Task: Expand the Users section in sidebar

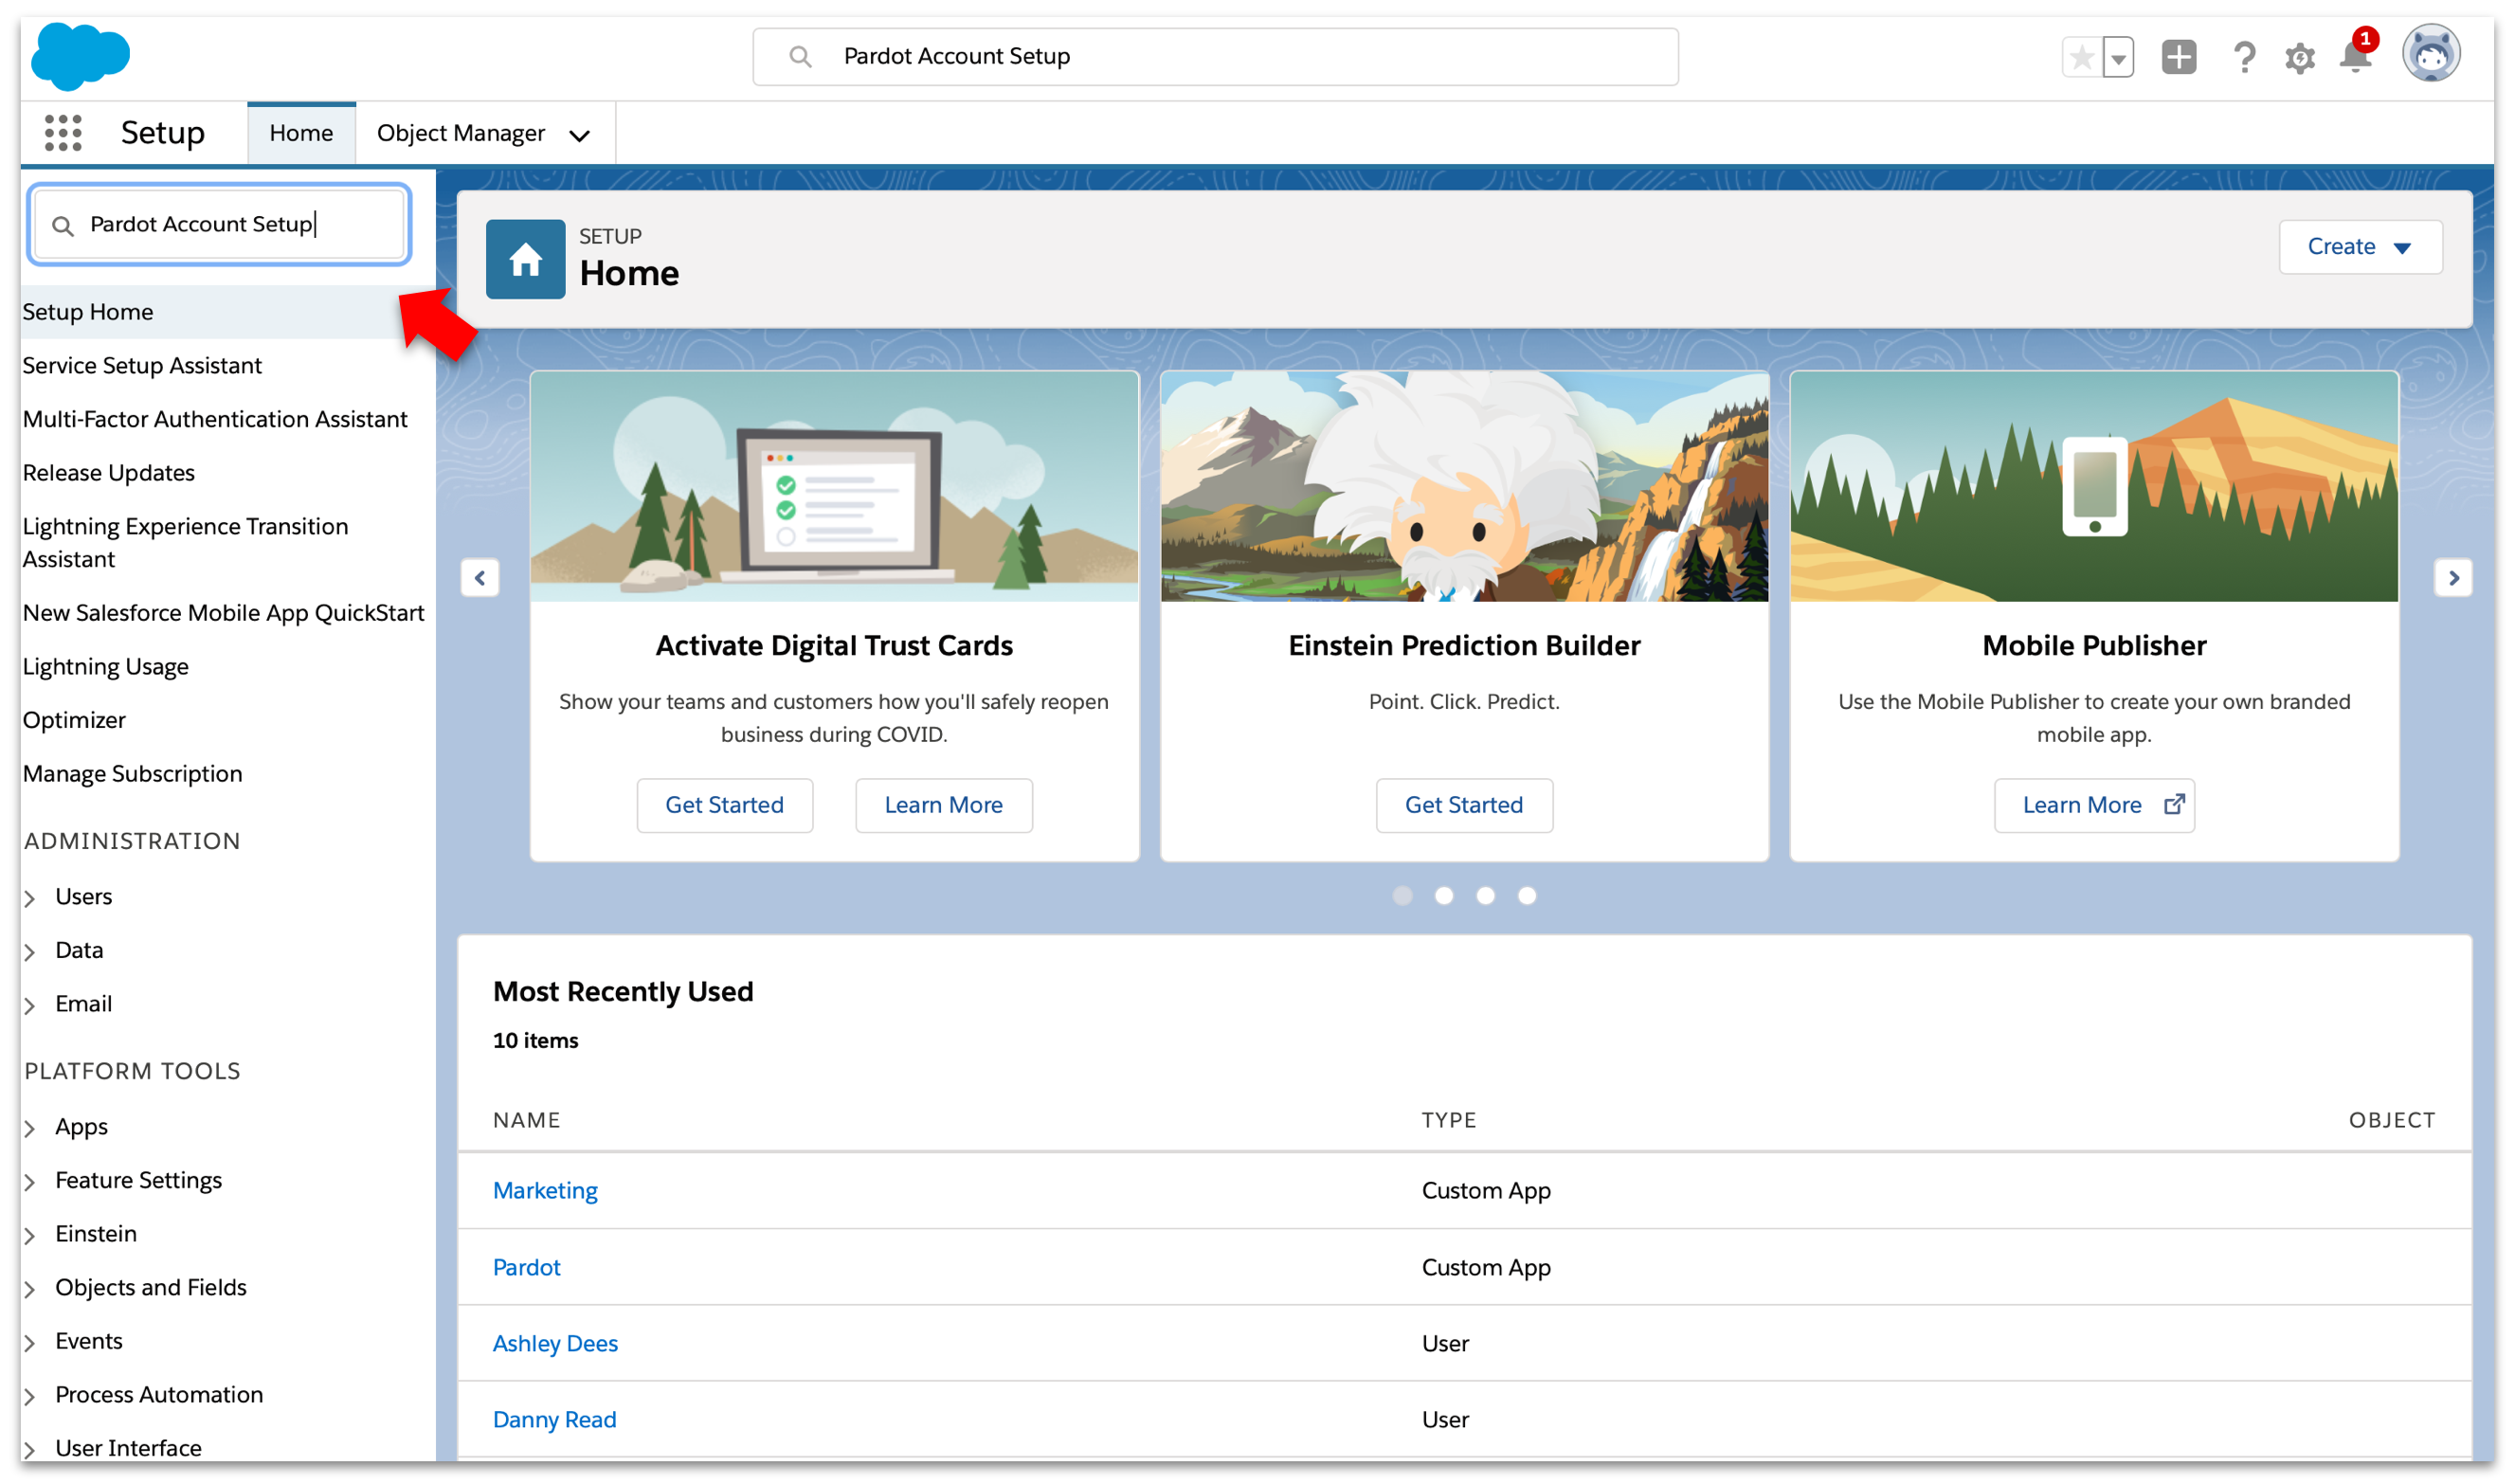Action: click(x=31, y=898)
